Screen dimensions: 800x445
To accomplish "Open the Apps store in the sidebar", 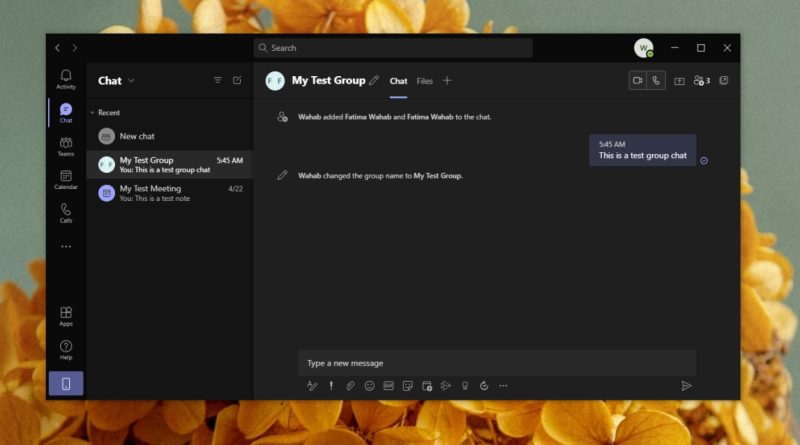I will [x=66, y=316].
